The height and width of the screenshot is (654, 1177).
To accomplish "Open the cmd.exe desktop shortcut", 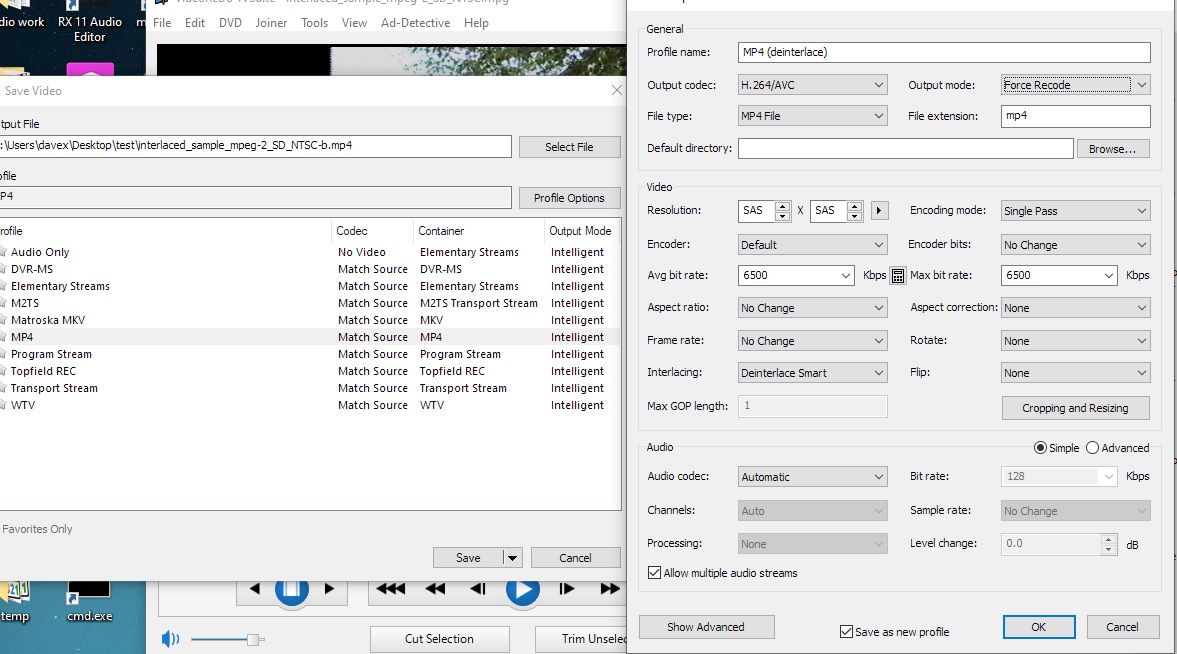I will tap(89, 602).
